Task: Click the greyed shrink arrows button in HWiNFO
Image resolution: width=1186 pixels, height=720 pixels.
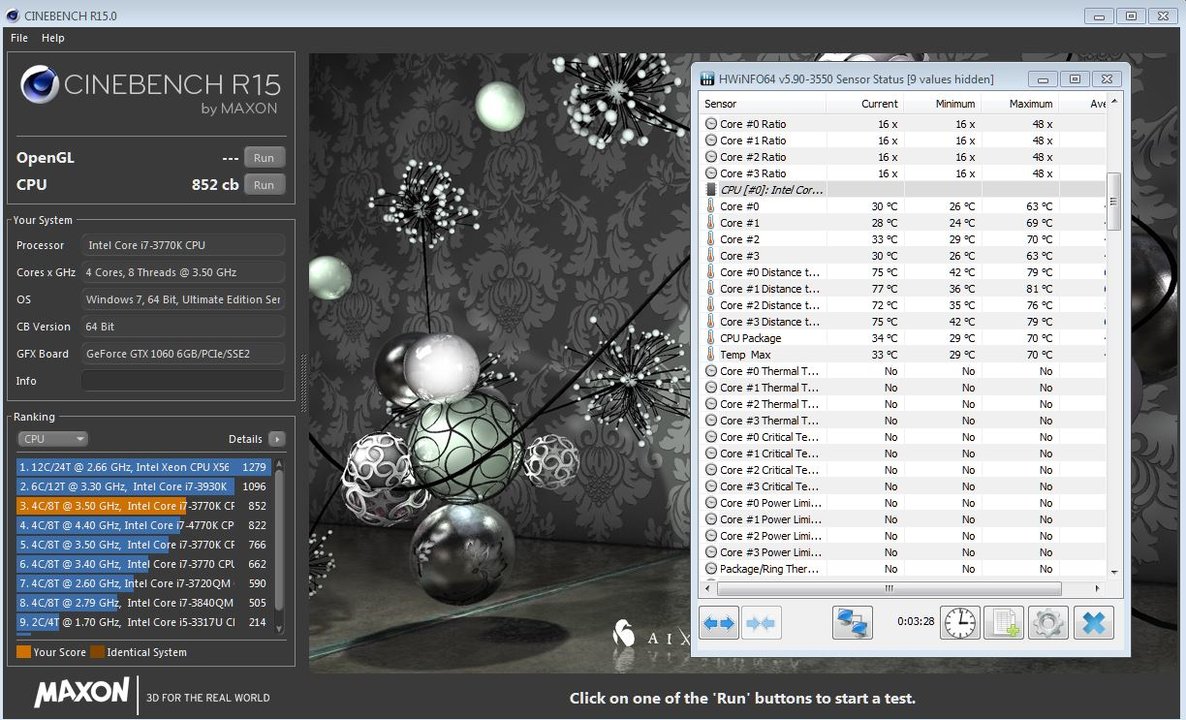Action: [761, 623]
